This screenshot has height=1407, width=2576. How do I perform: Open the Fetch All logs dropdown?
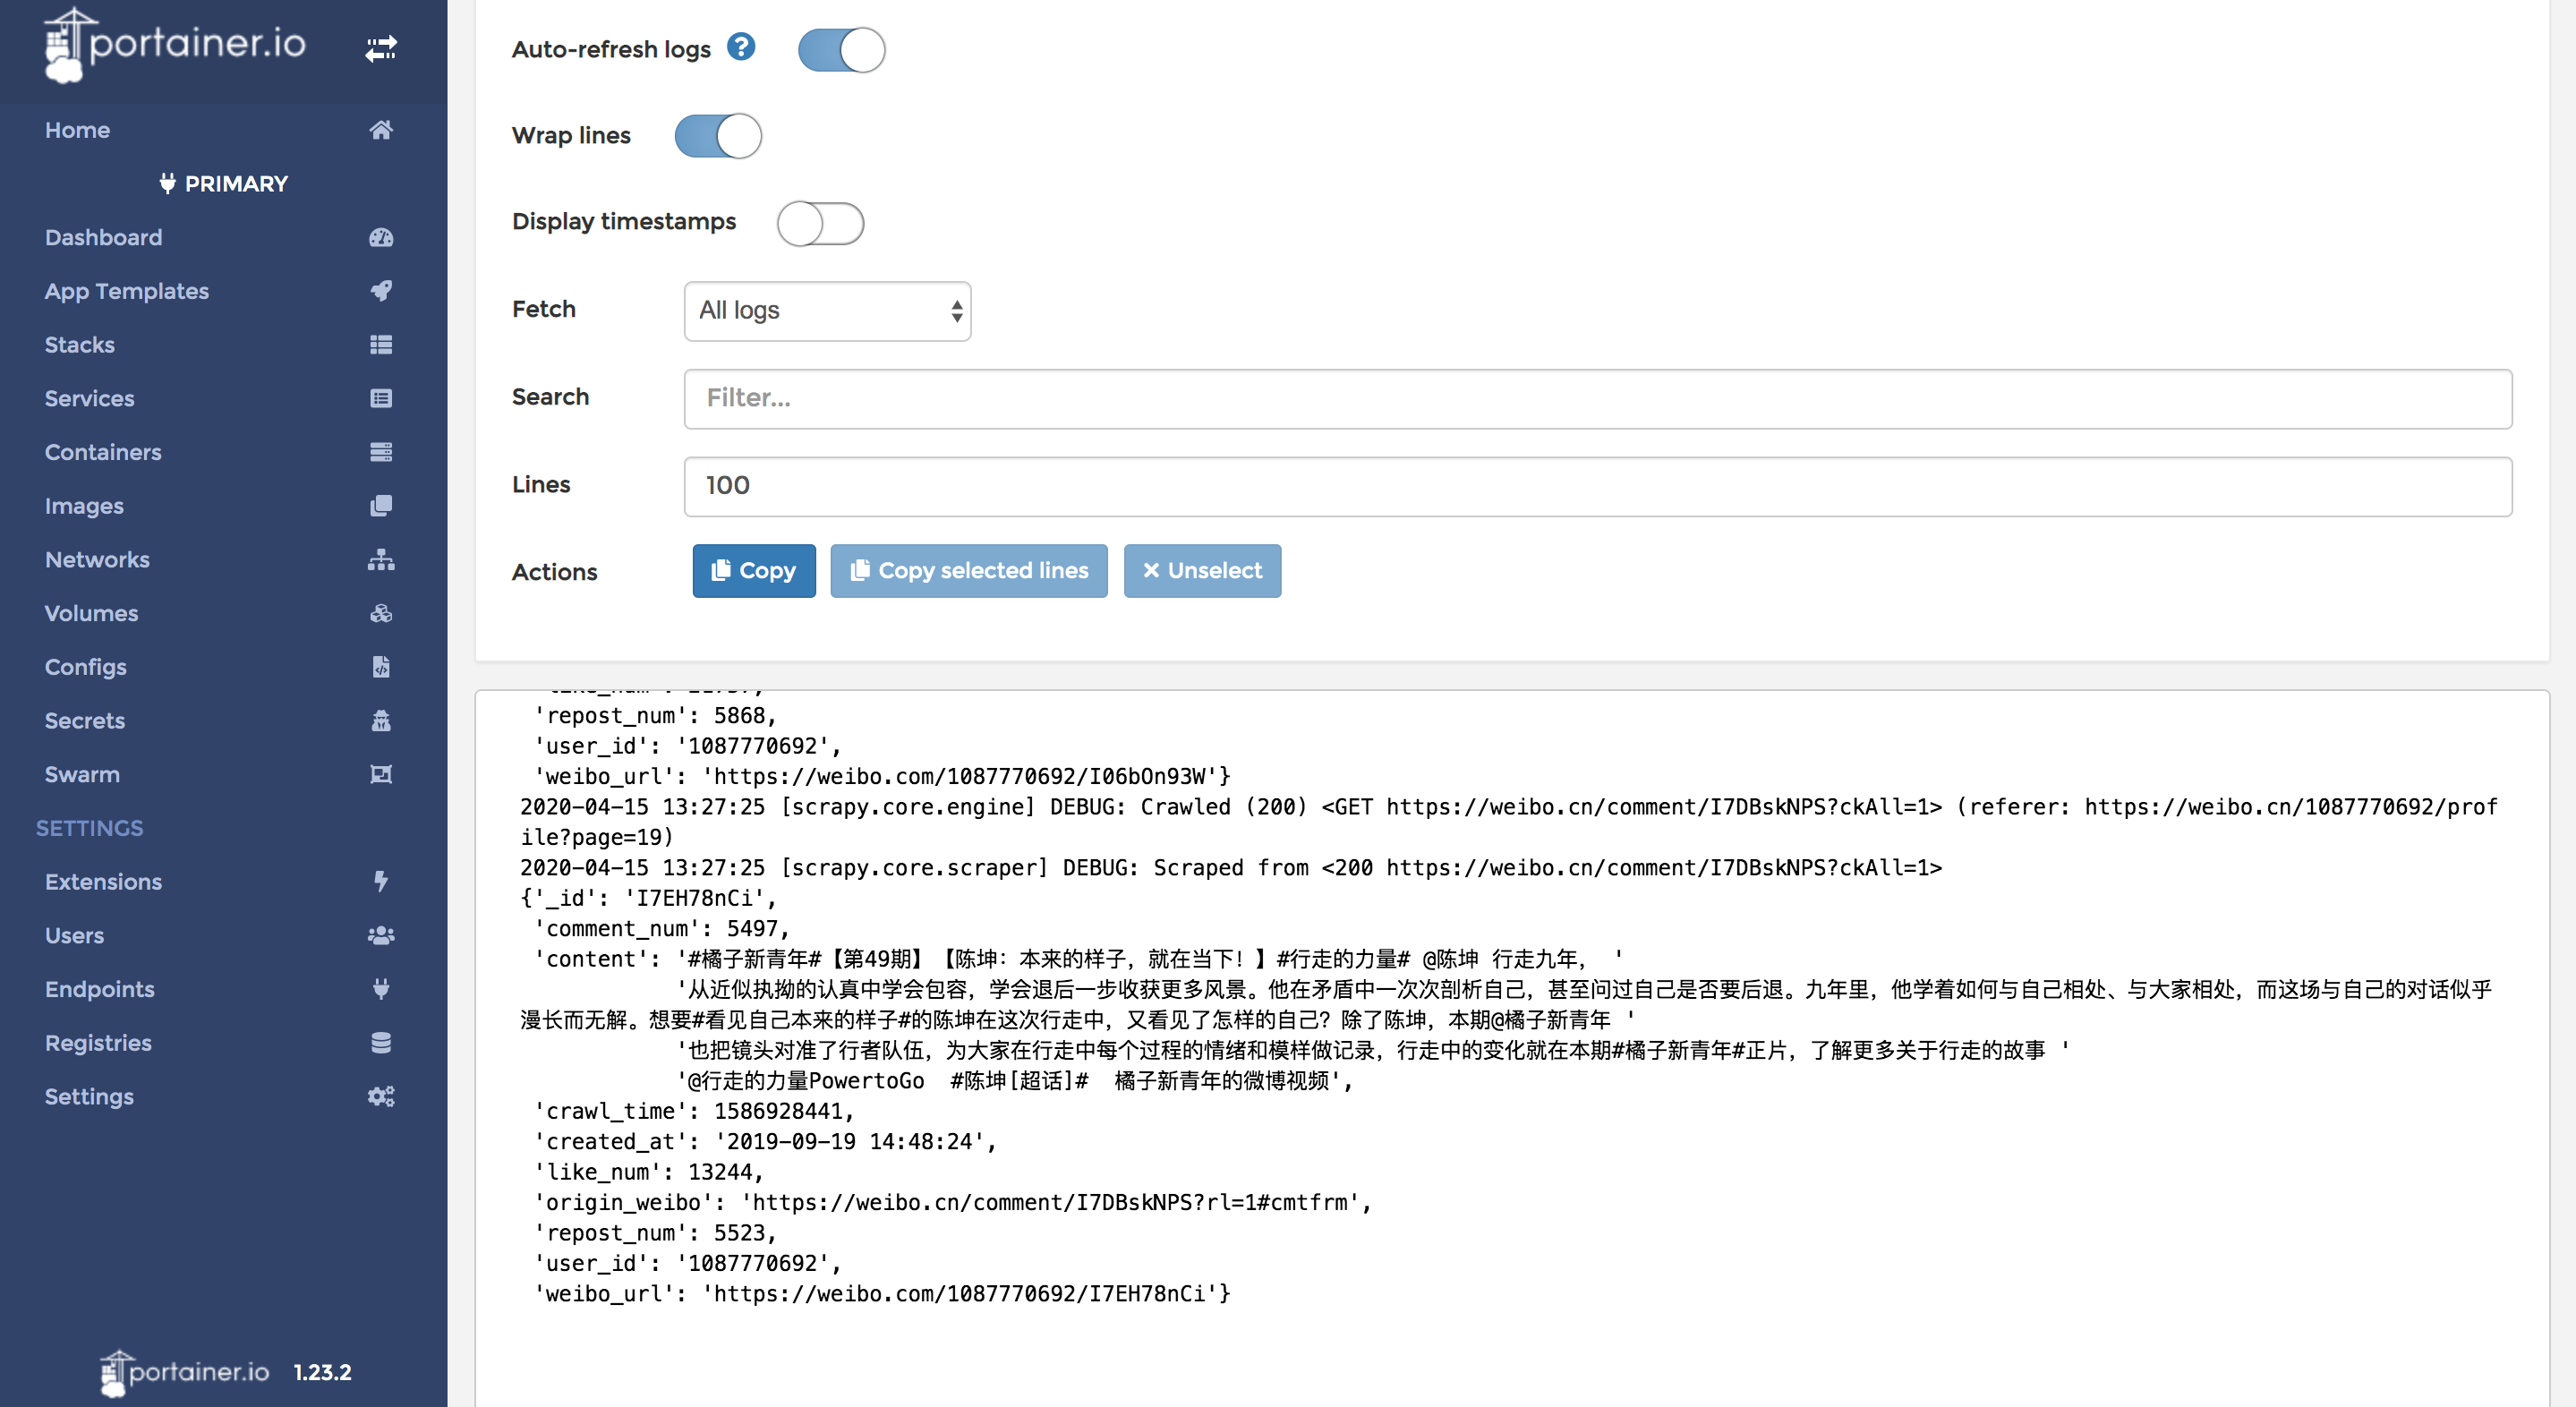pos(827,311)
